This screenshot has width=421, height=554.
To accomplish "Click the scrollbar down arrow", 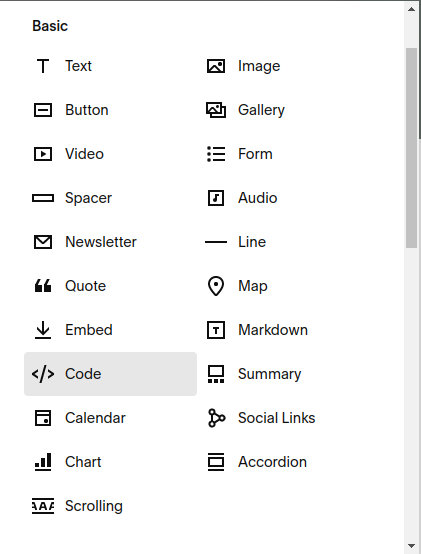I will coord(411,546).
